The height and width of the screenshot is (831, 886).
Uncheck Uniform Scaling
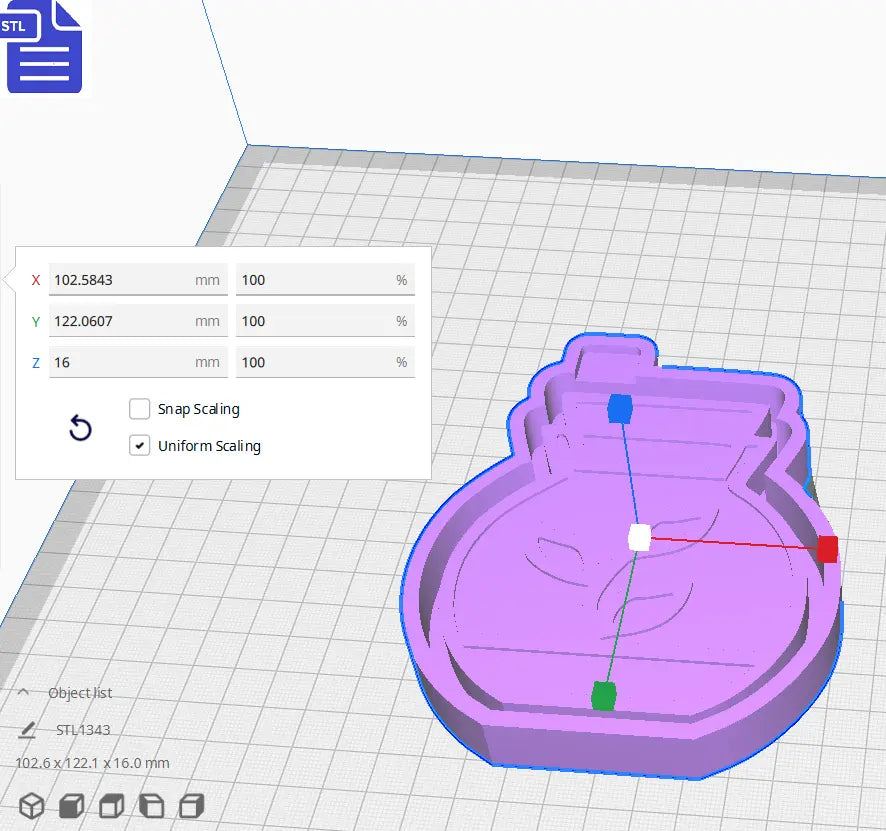coord(139,445)
